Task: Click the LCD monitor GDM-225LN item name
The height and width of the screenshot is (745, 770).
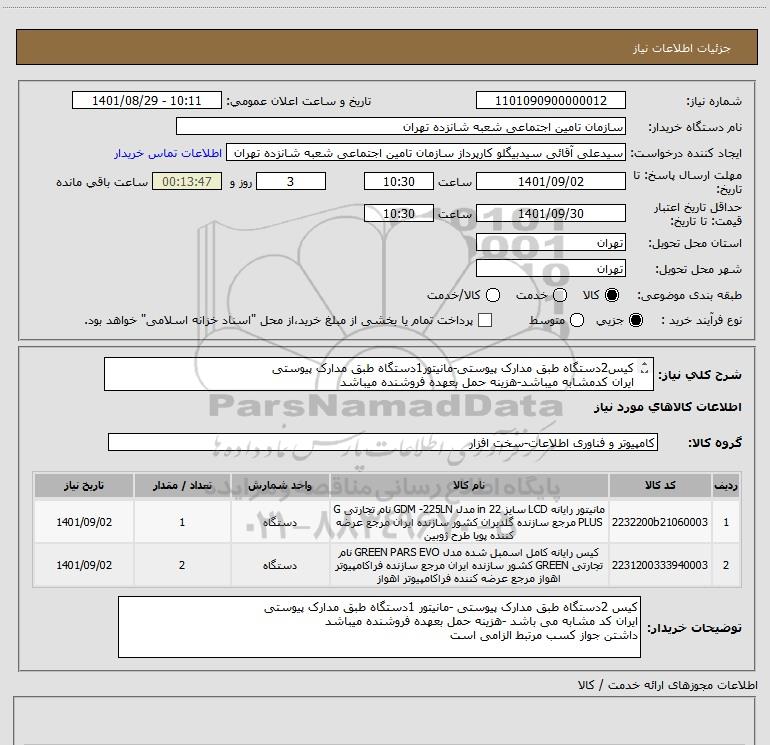Action: coord(469,522)
